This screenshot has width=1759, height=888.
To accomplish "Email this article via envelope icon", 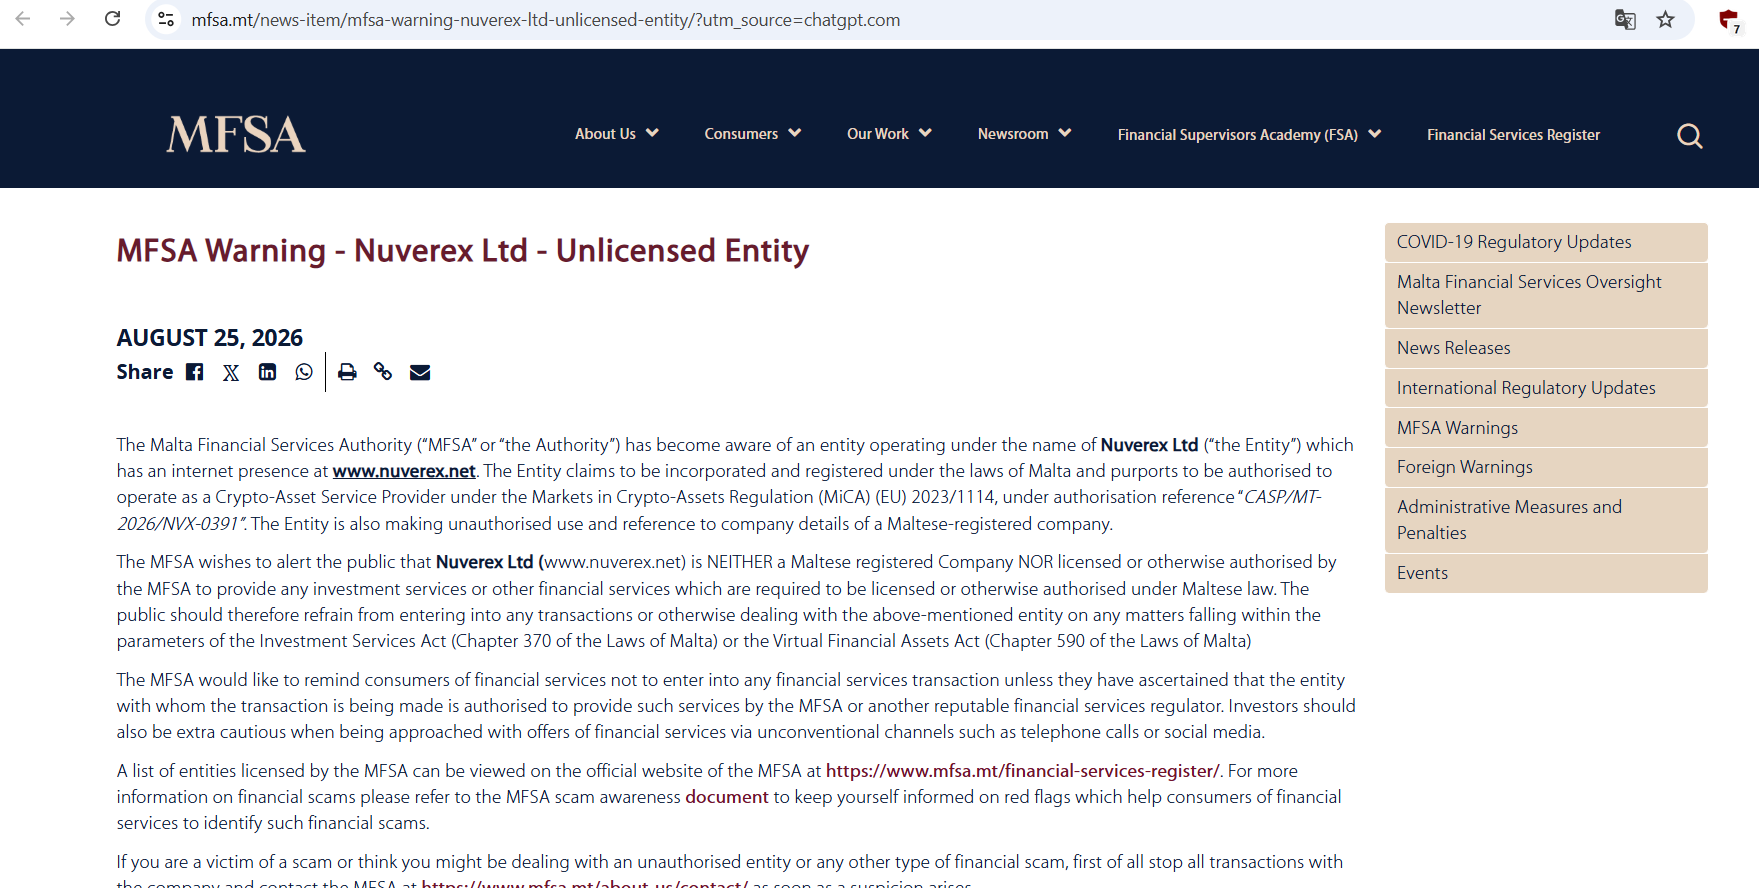I will [420, 372].
